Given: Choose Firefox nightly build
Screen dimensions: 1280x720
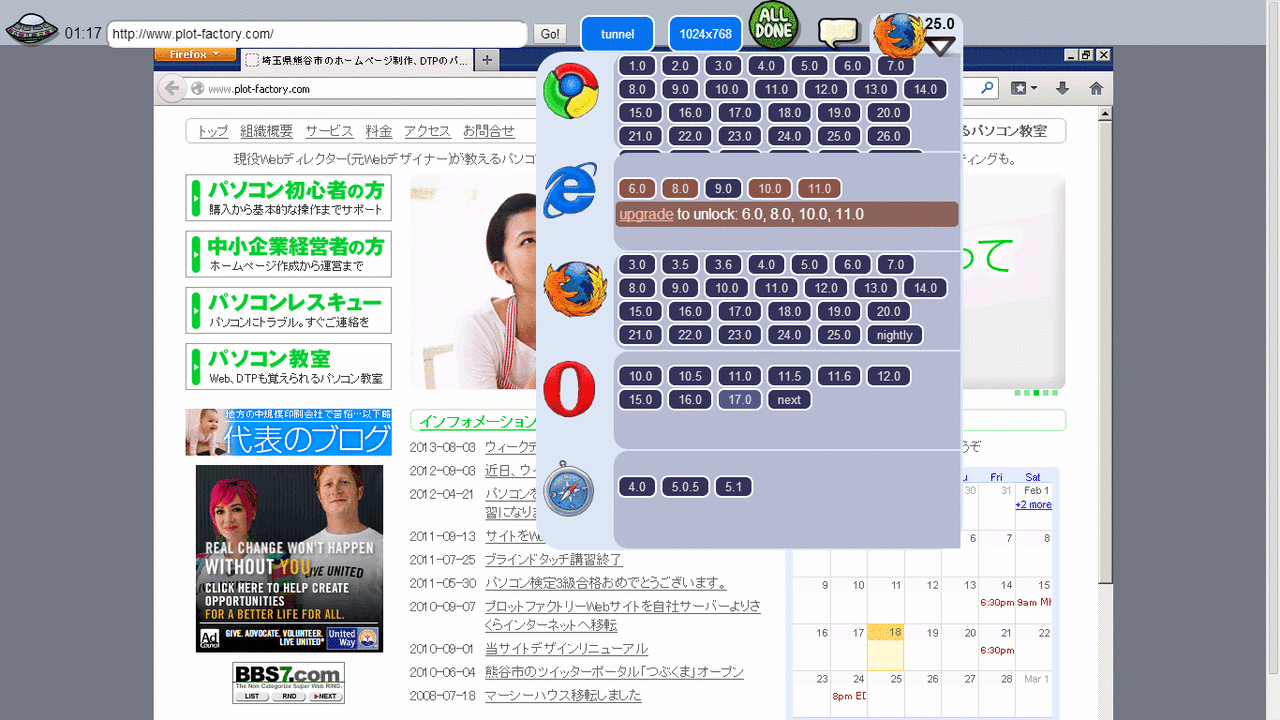Looking at the screenshot, I should (x=894, y=335).
